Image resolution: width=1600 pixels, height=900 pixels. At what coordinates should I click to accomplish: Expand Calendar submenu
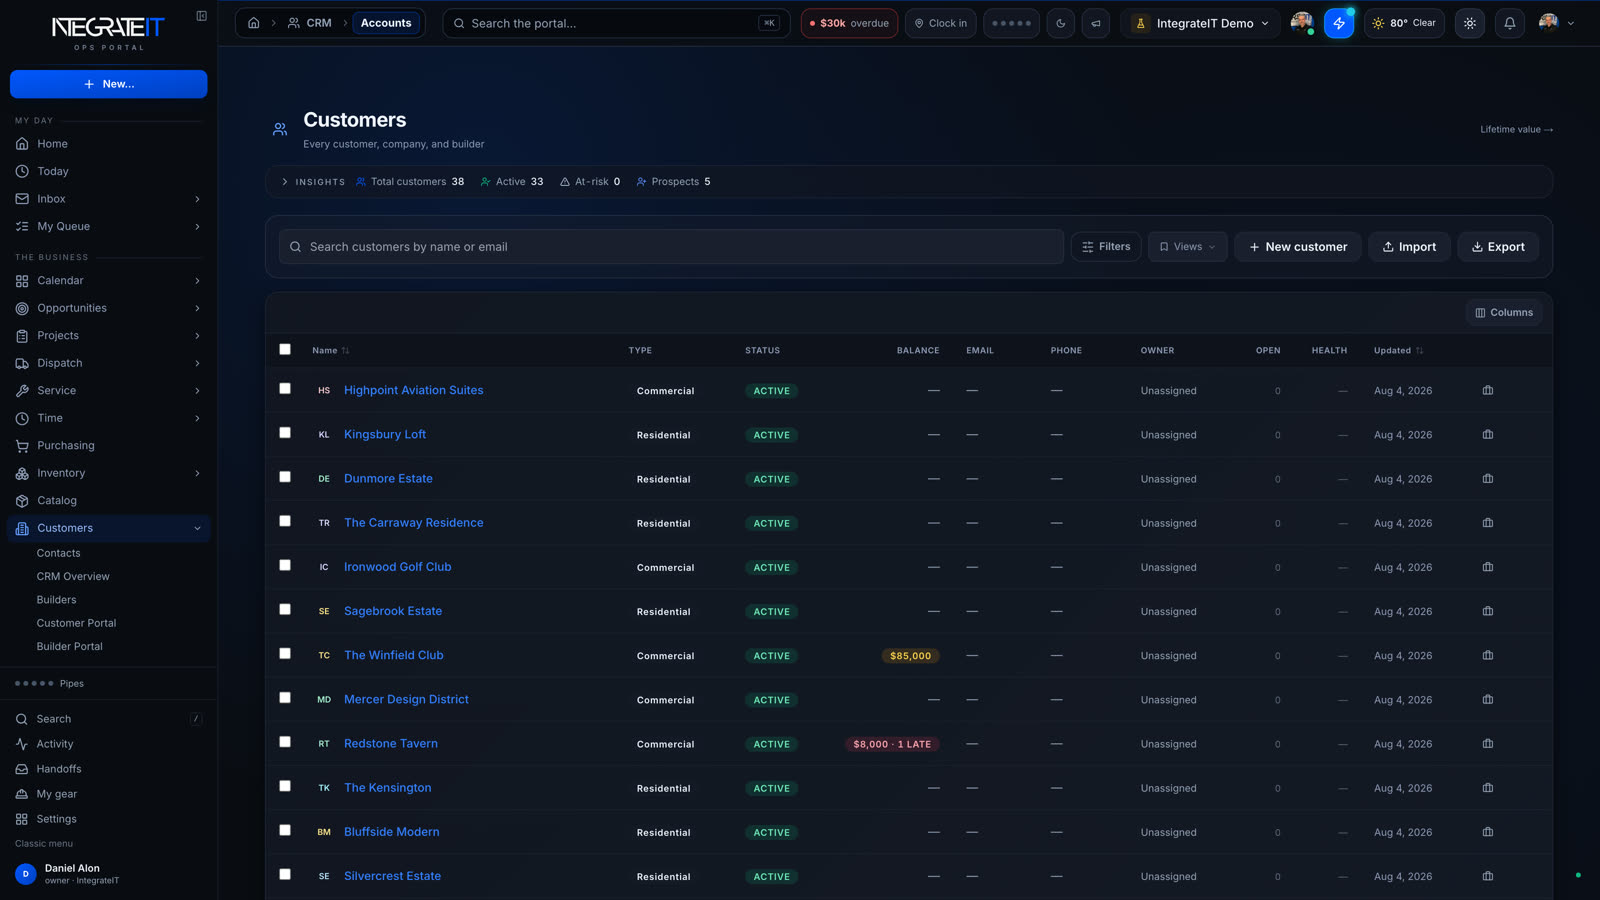coord(197,281)
